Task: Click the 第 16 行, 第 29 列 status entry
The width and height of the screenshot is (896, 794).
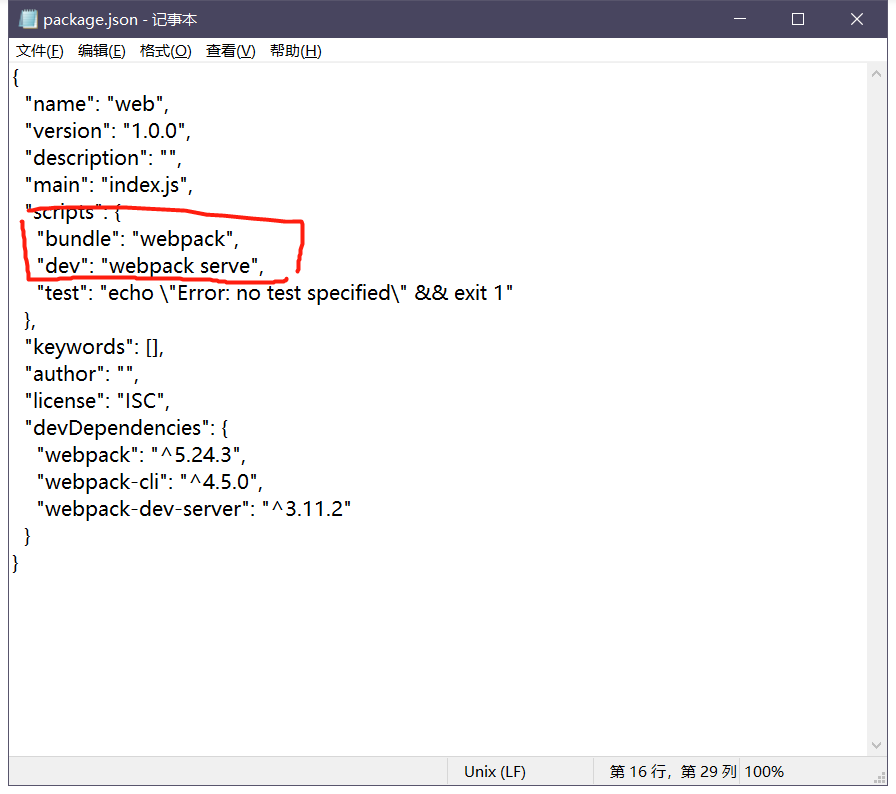Action: (673, 772)
